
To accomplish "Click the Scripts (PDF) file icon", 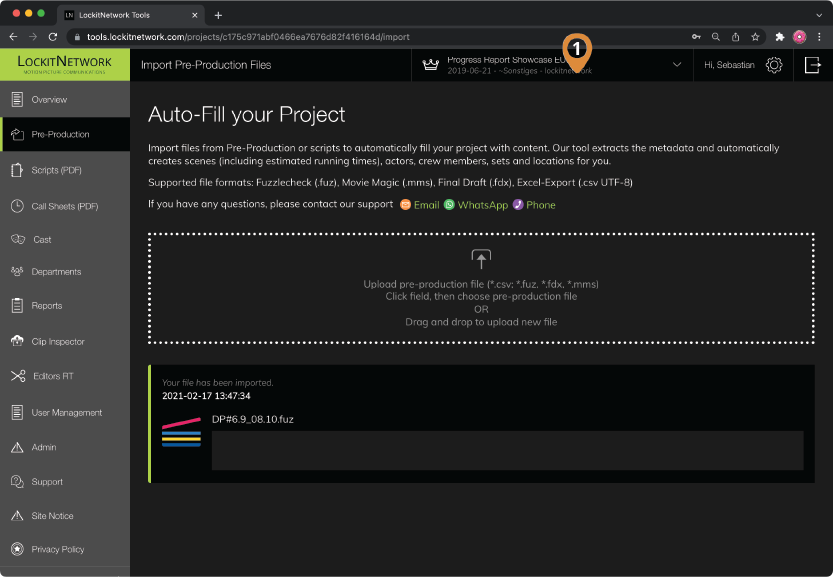I will pos(17,170).
